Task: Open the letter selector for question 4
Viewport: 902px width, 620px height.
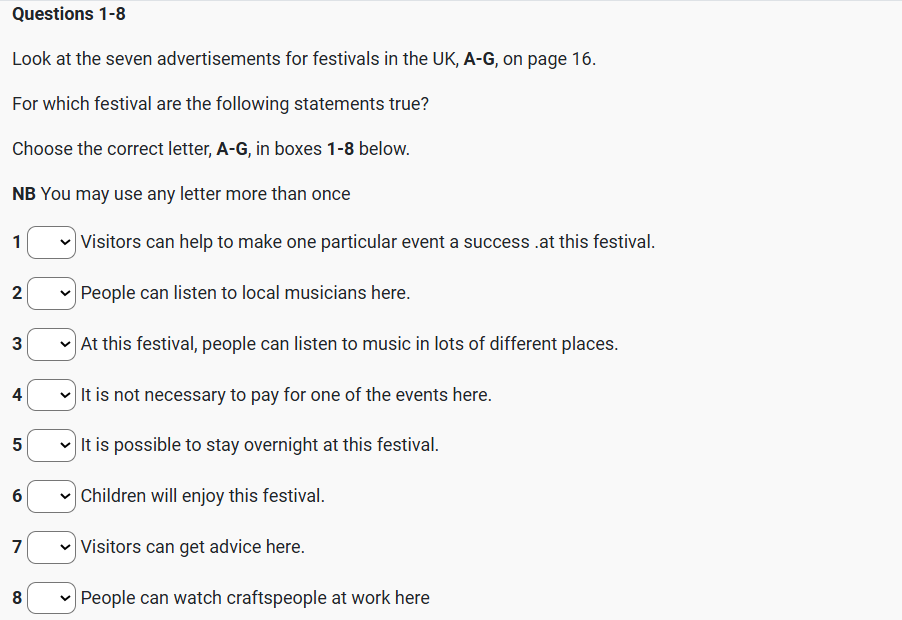Action: point(52,395)
